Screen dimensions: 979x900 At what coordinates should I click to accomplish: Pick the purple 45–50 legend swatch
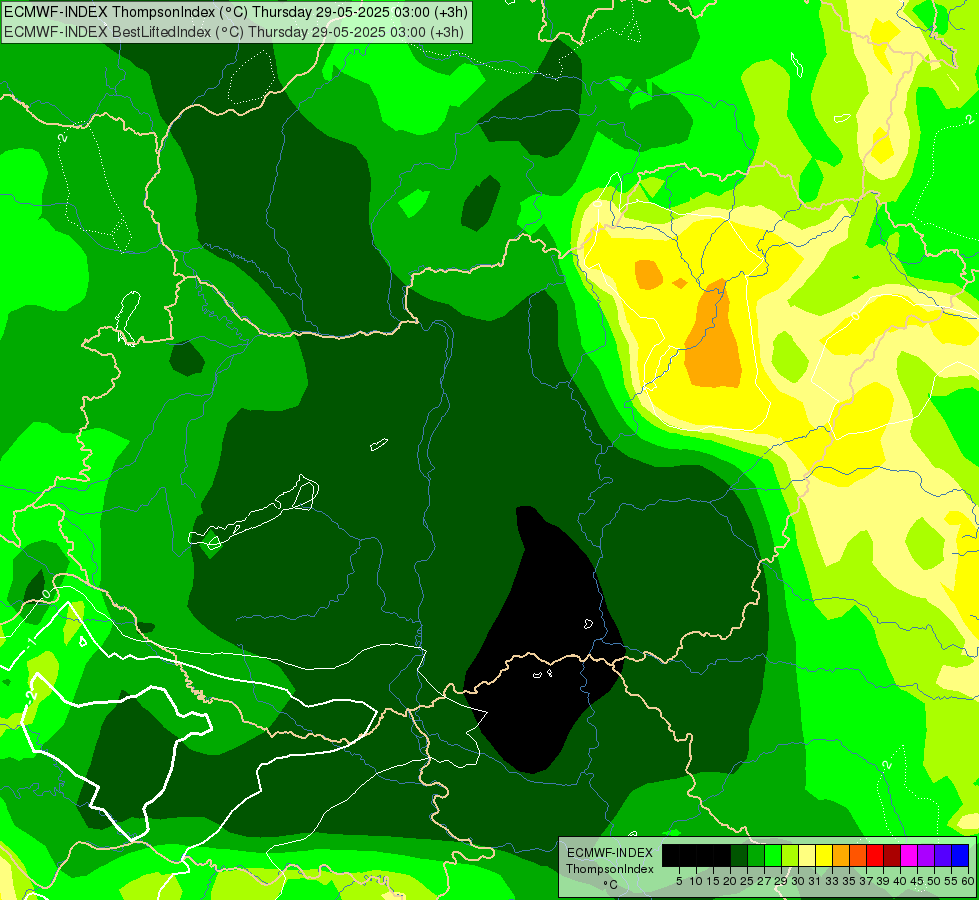click(926, 855)
